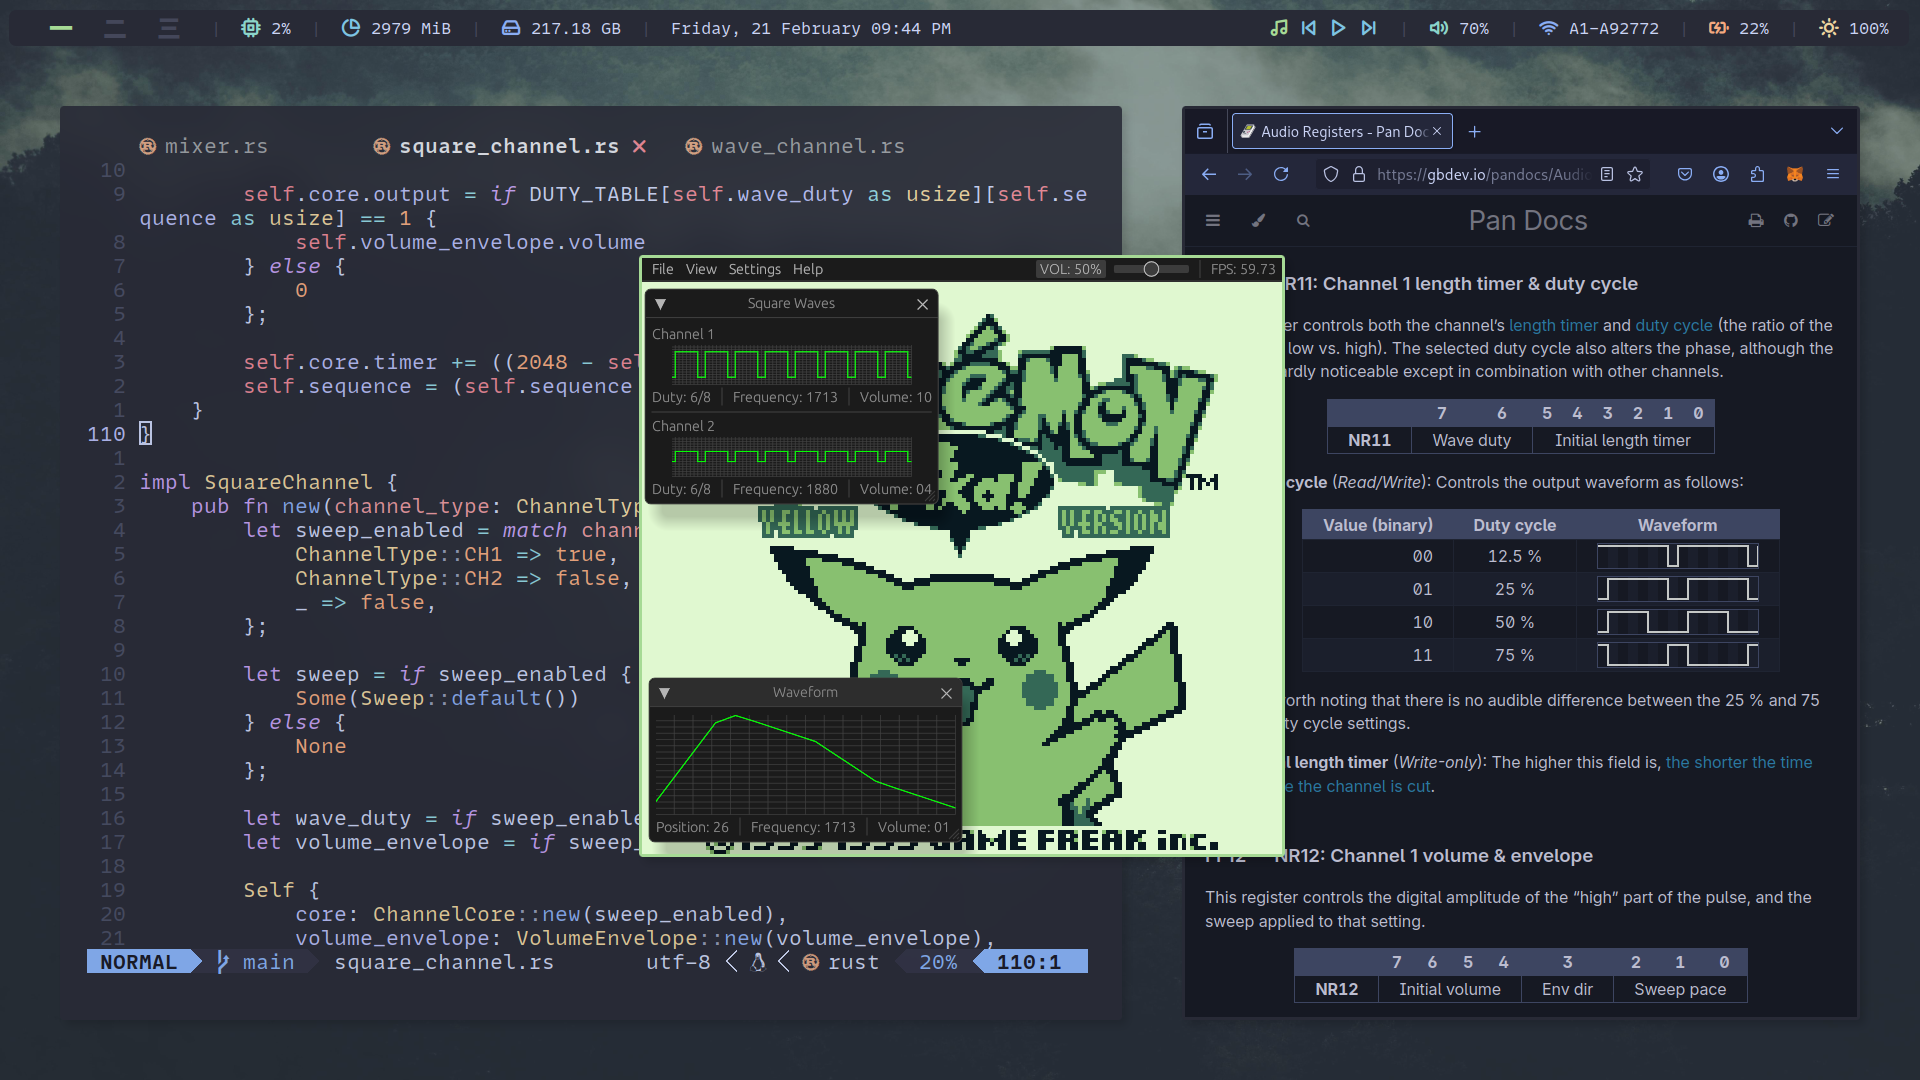Select the Audio Registers browser tab
Viewport: 1920px width, 1080px height.
click(x=1342, y=132)
